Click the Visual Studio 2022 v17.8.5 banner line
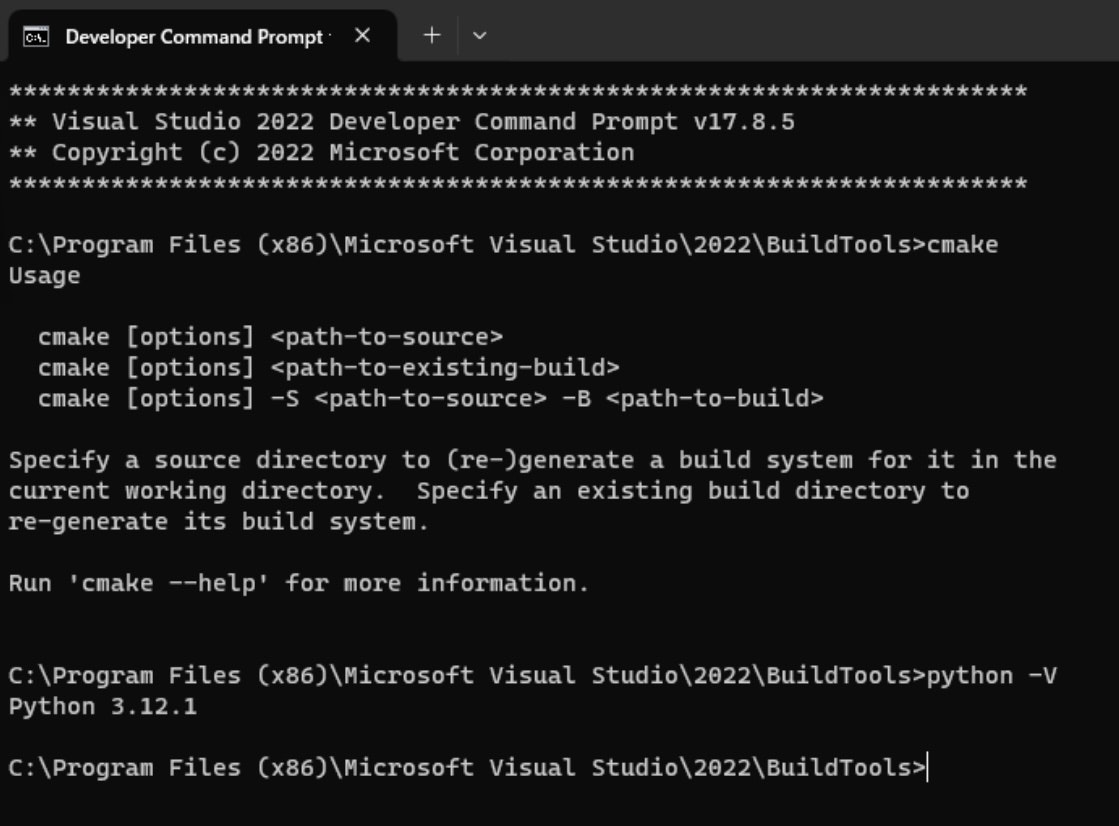 [x=402, y=122]
